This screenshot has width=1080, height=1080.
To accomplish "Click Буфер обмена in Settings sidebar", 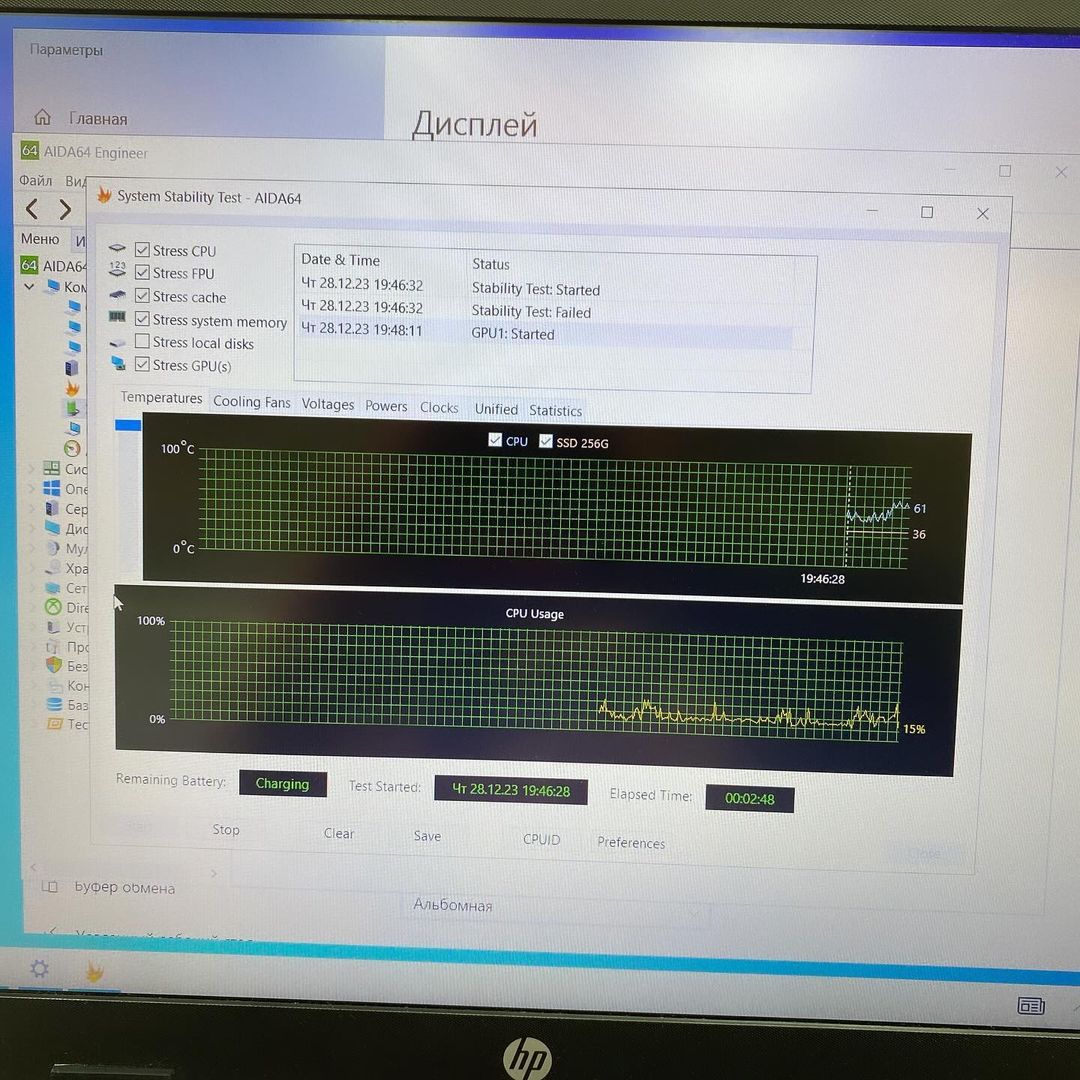I will click(x=124, y=888).
